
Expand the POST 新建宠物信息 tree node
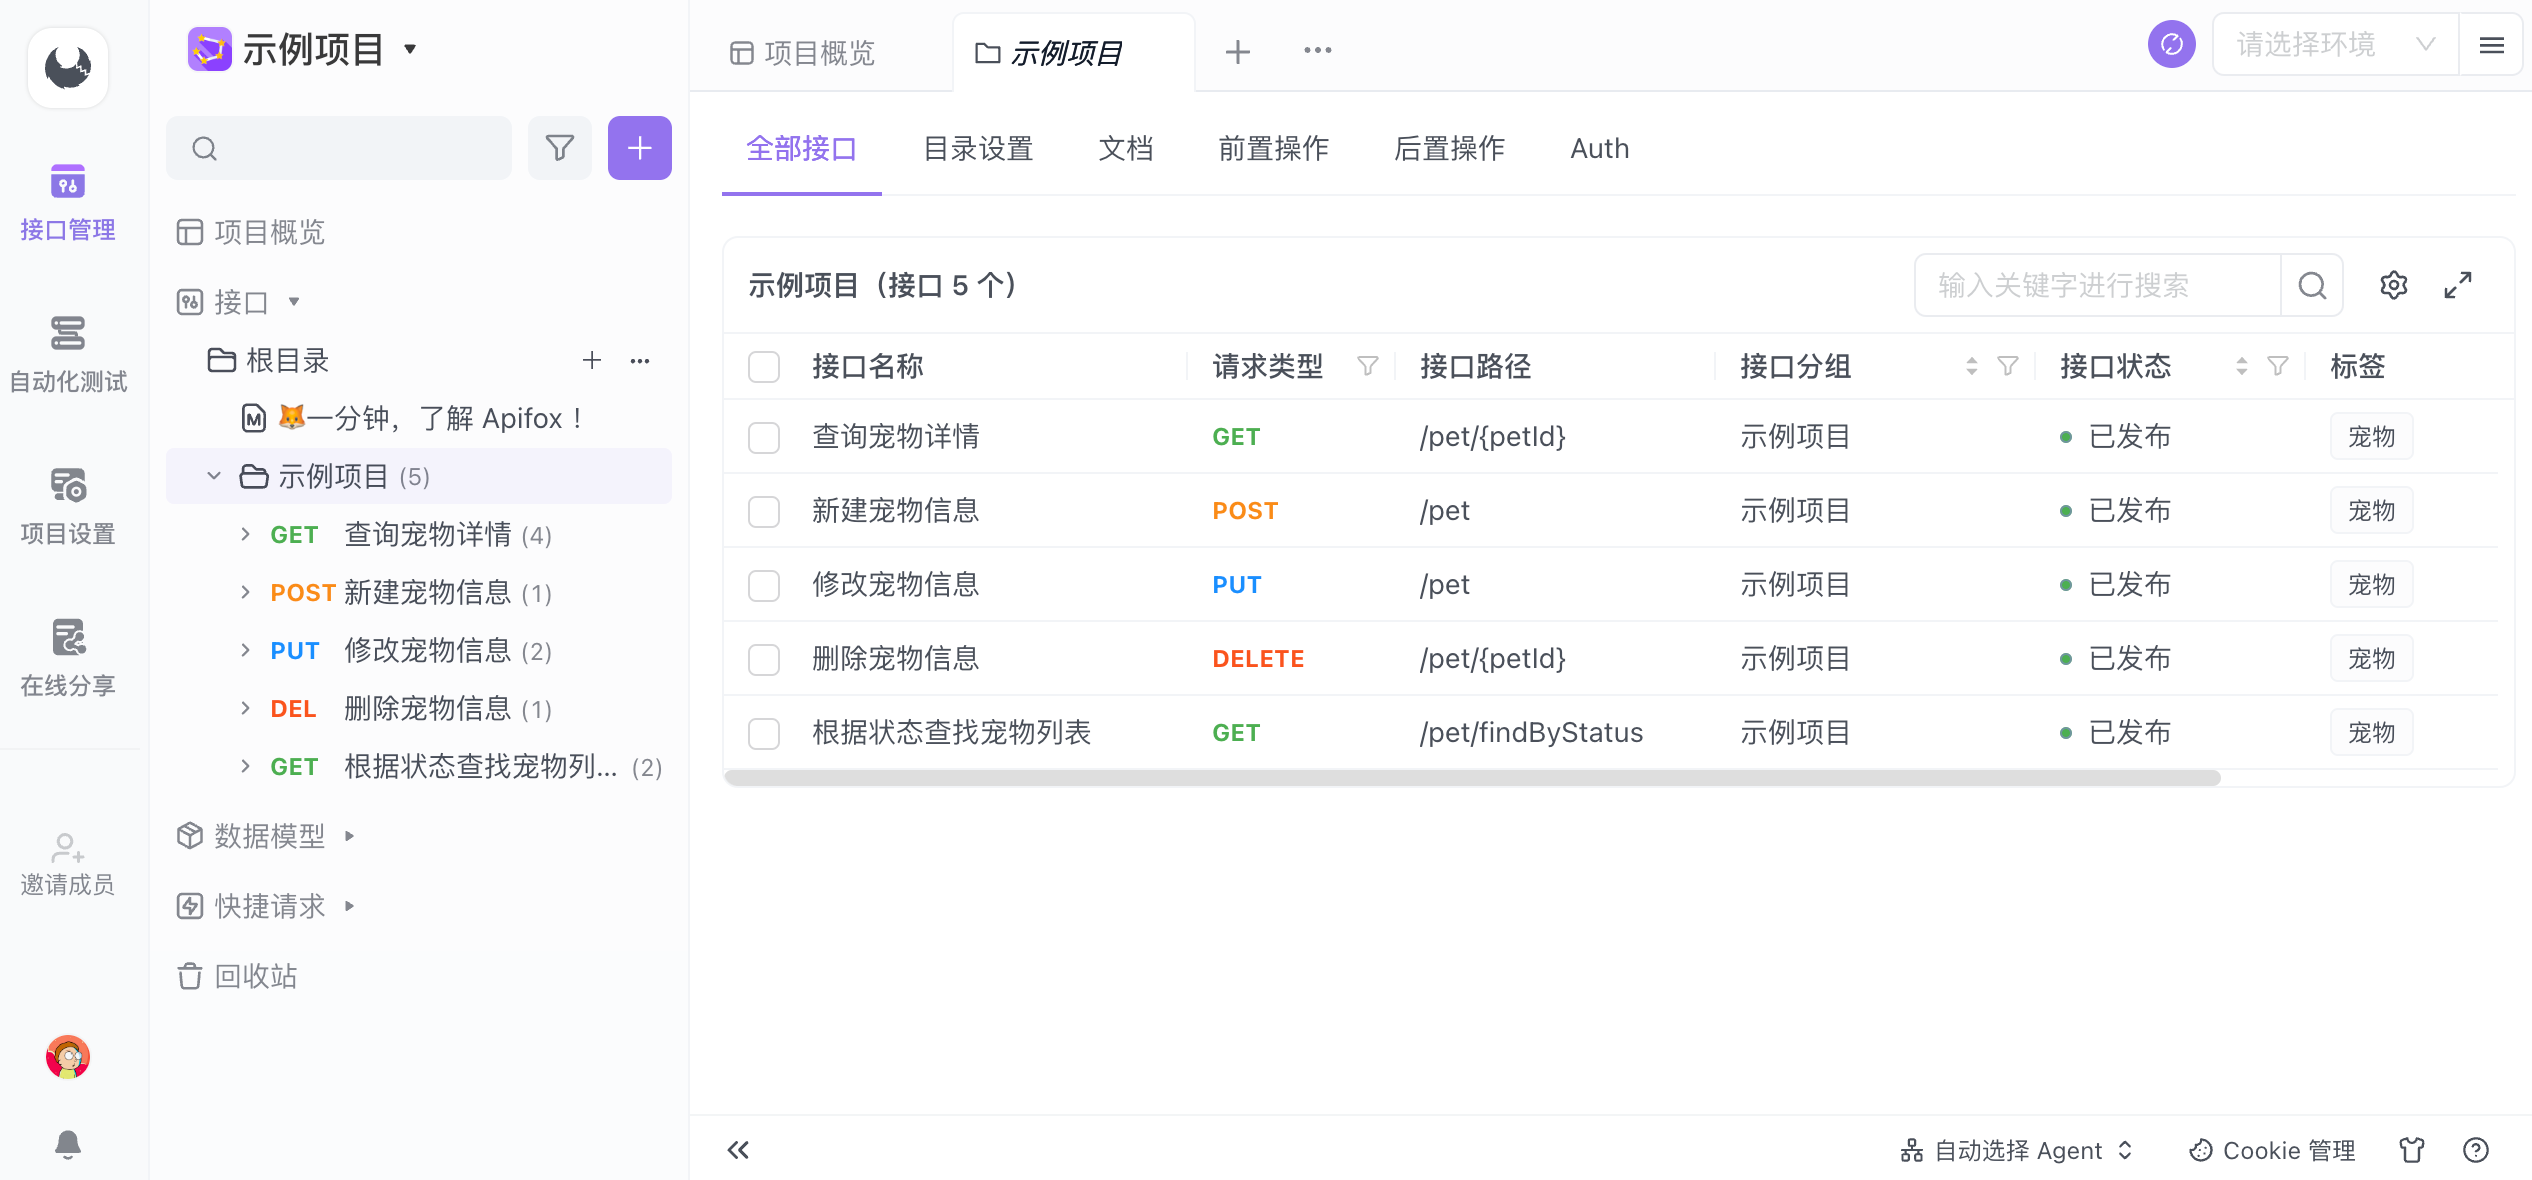246,593
